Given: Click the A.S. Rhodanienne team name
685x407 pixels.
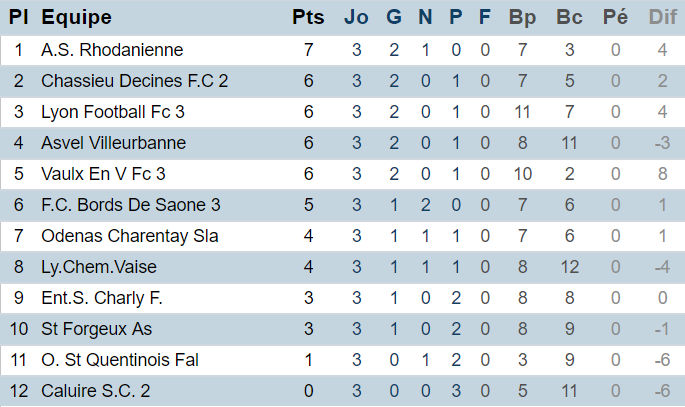Looking at the screenshot, I should pos(112,50).
